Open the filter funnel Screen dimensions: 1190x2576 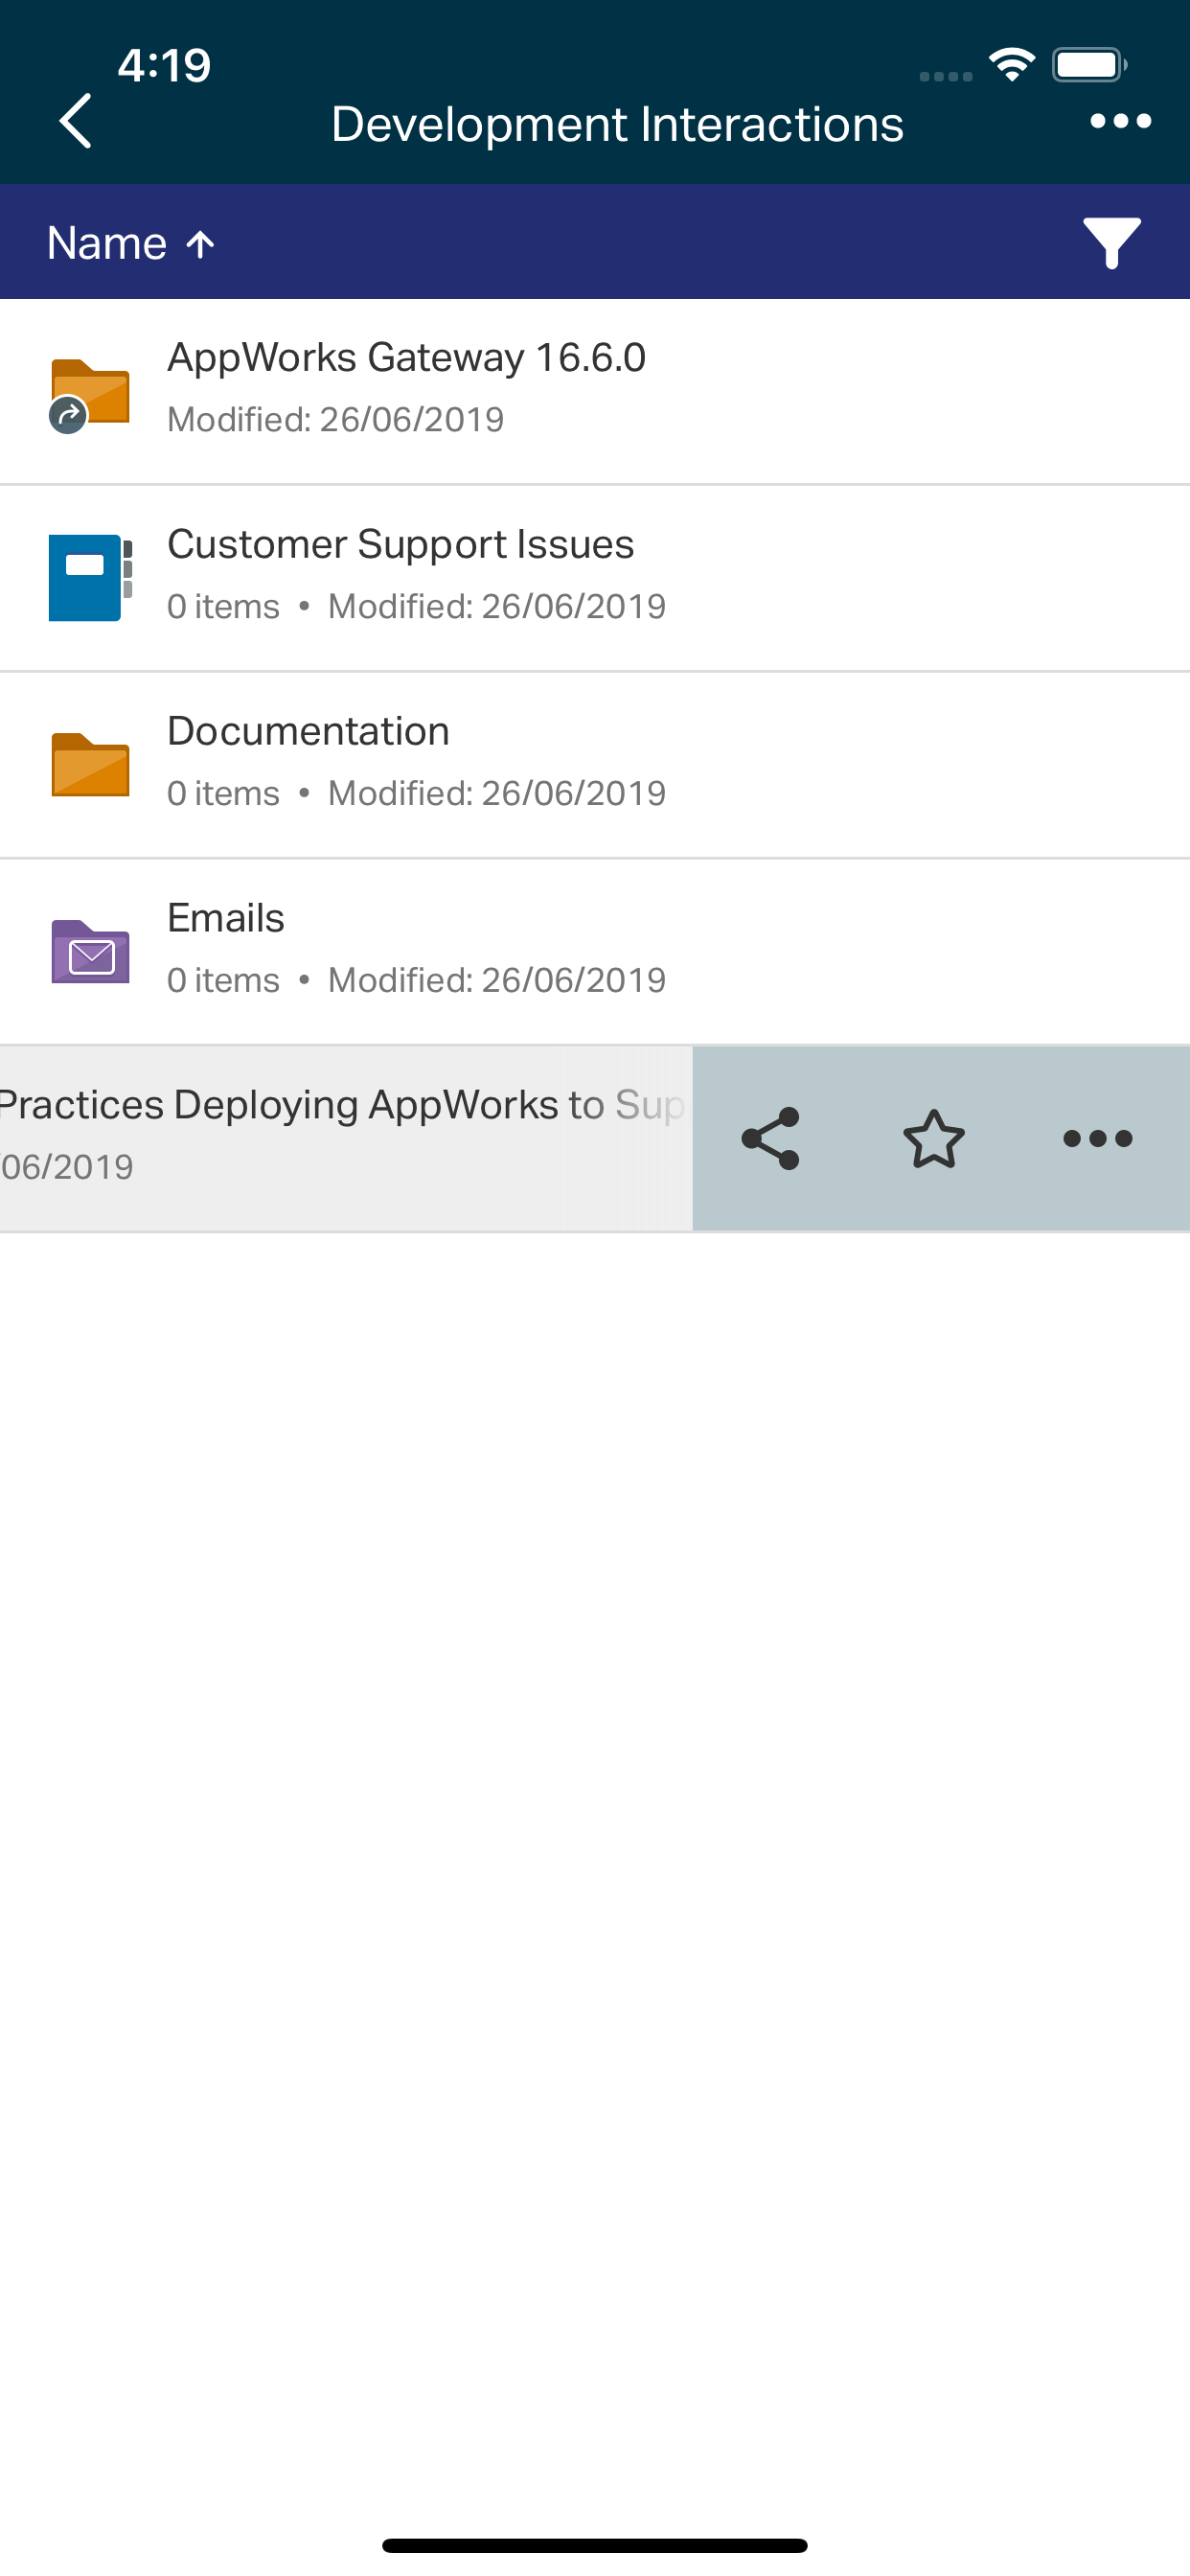[x=1112, y=243]
